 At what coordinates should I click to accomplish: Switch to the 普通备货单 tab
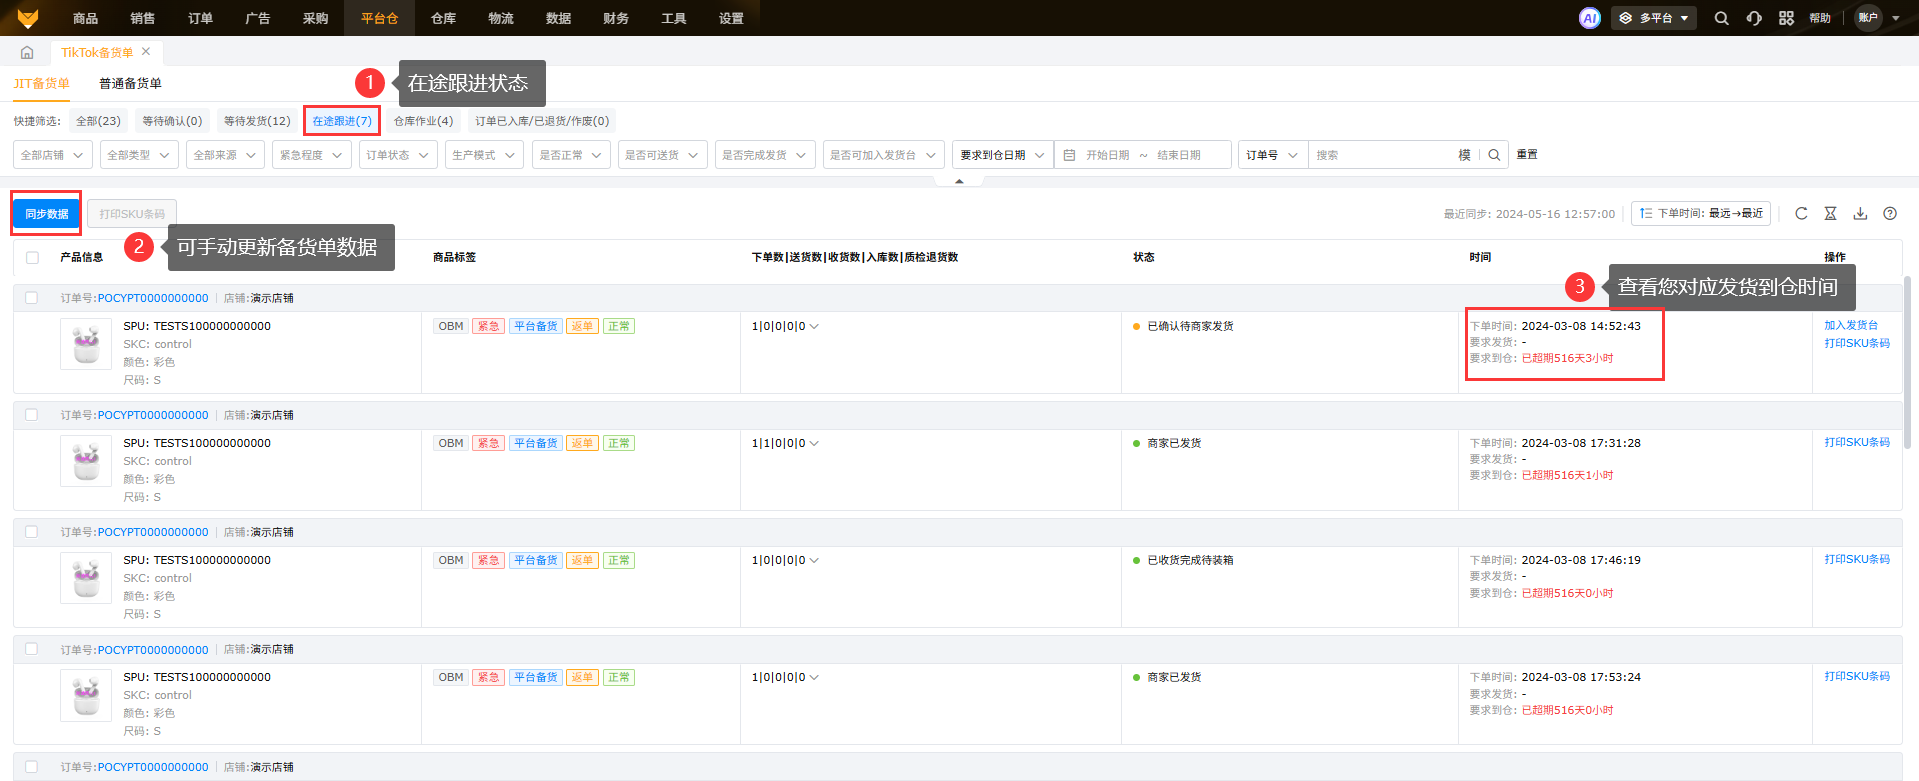coord(130,84)
